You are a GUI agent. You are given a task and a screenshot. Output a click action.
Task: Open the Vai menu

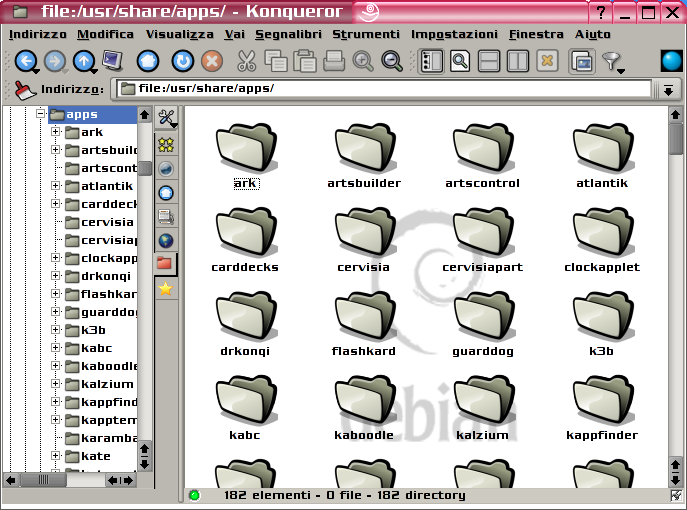click(234, 34)
